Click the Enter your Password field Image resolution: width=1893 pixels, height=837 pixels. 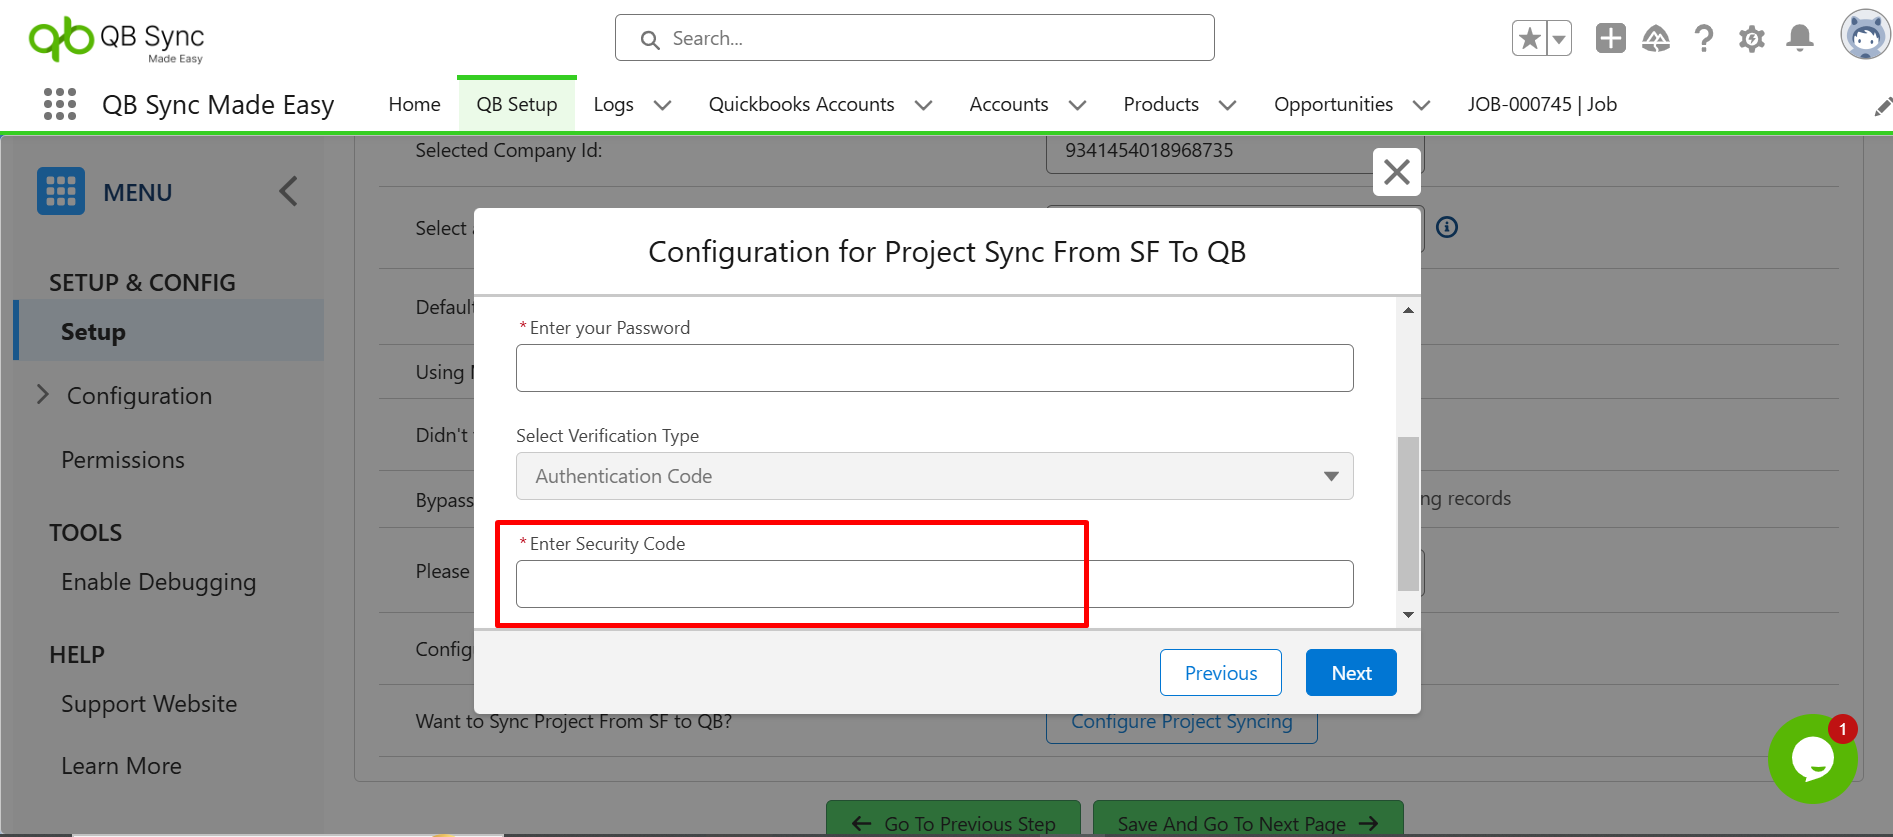[x=934, y=368]
